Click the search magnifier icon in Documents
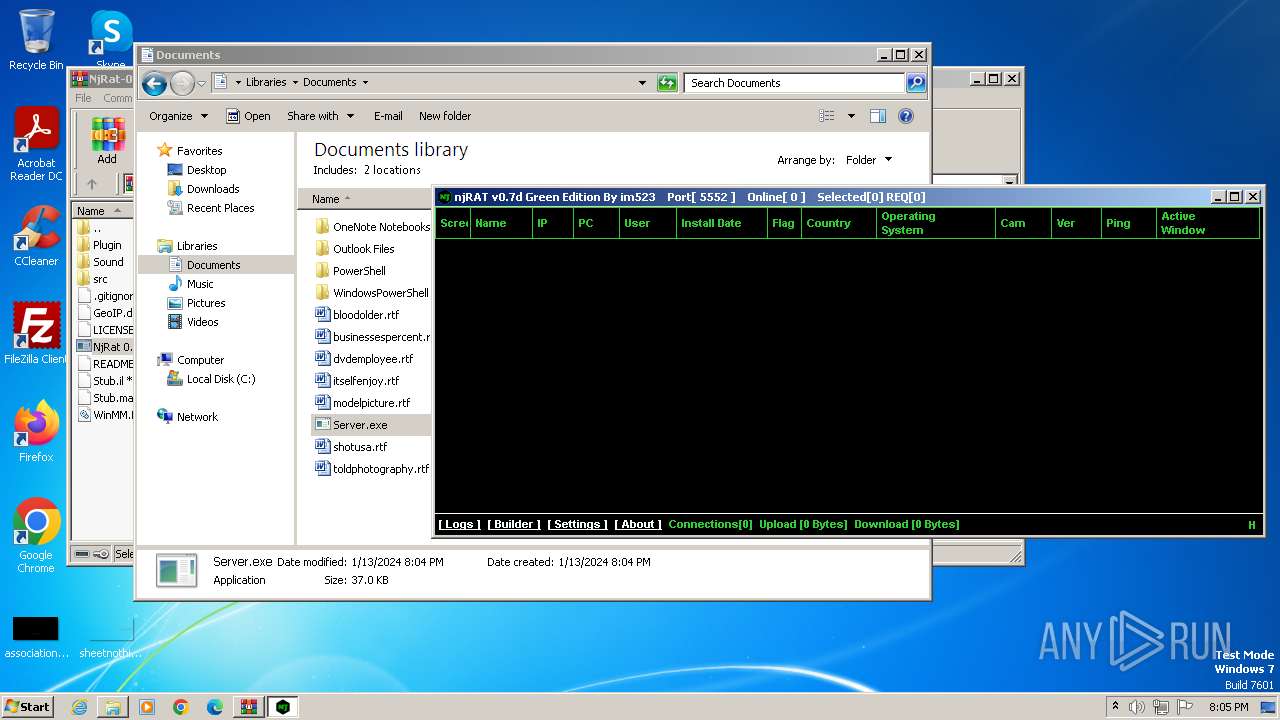Viewport: 1280px width, 720px height. click(916, 83)
